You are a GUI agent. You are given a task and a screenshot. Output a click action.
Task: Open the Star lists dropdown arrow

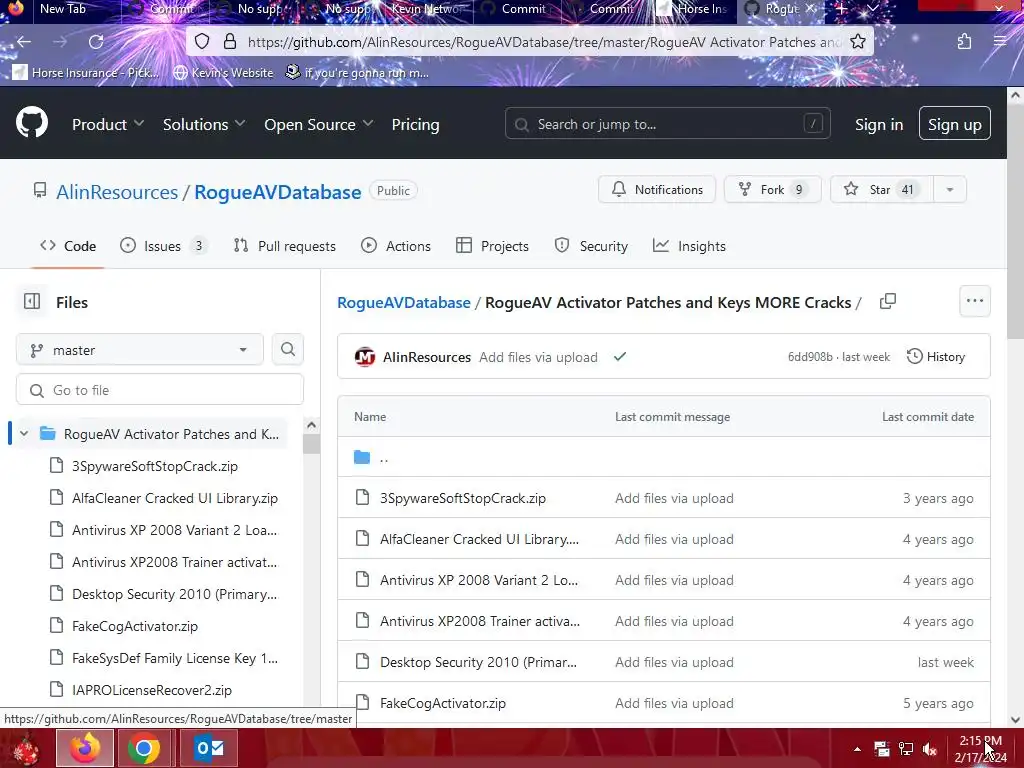click(x=950, y=189)
